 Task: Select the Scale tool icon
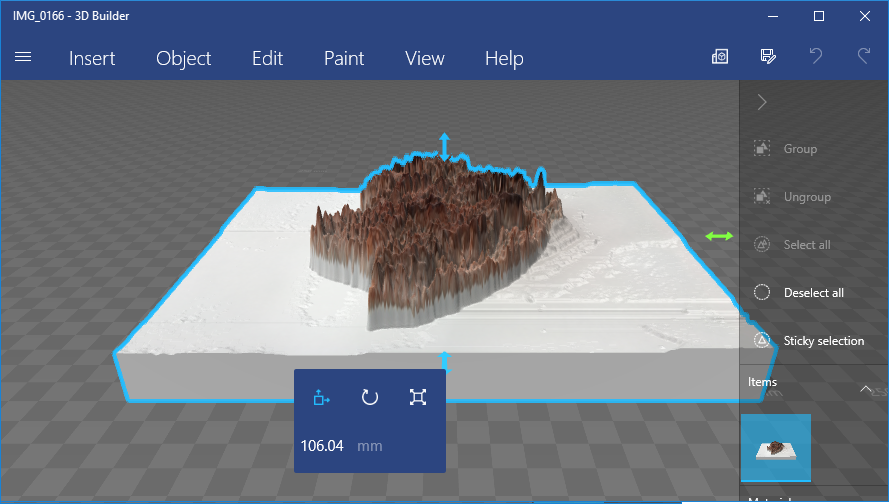tap(418, 397)
